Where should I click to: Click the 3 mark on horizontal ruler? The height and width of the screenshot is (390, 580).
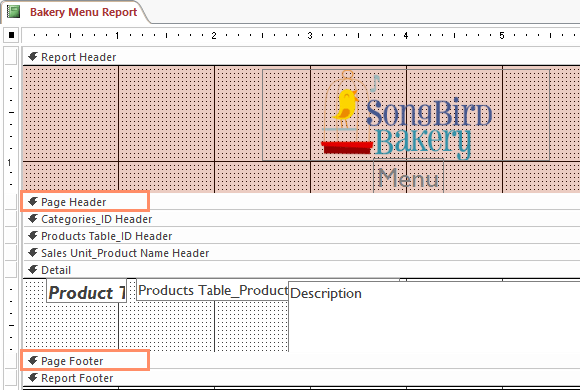click(310, 36)
